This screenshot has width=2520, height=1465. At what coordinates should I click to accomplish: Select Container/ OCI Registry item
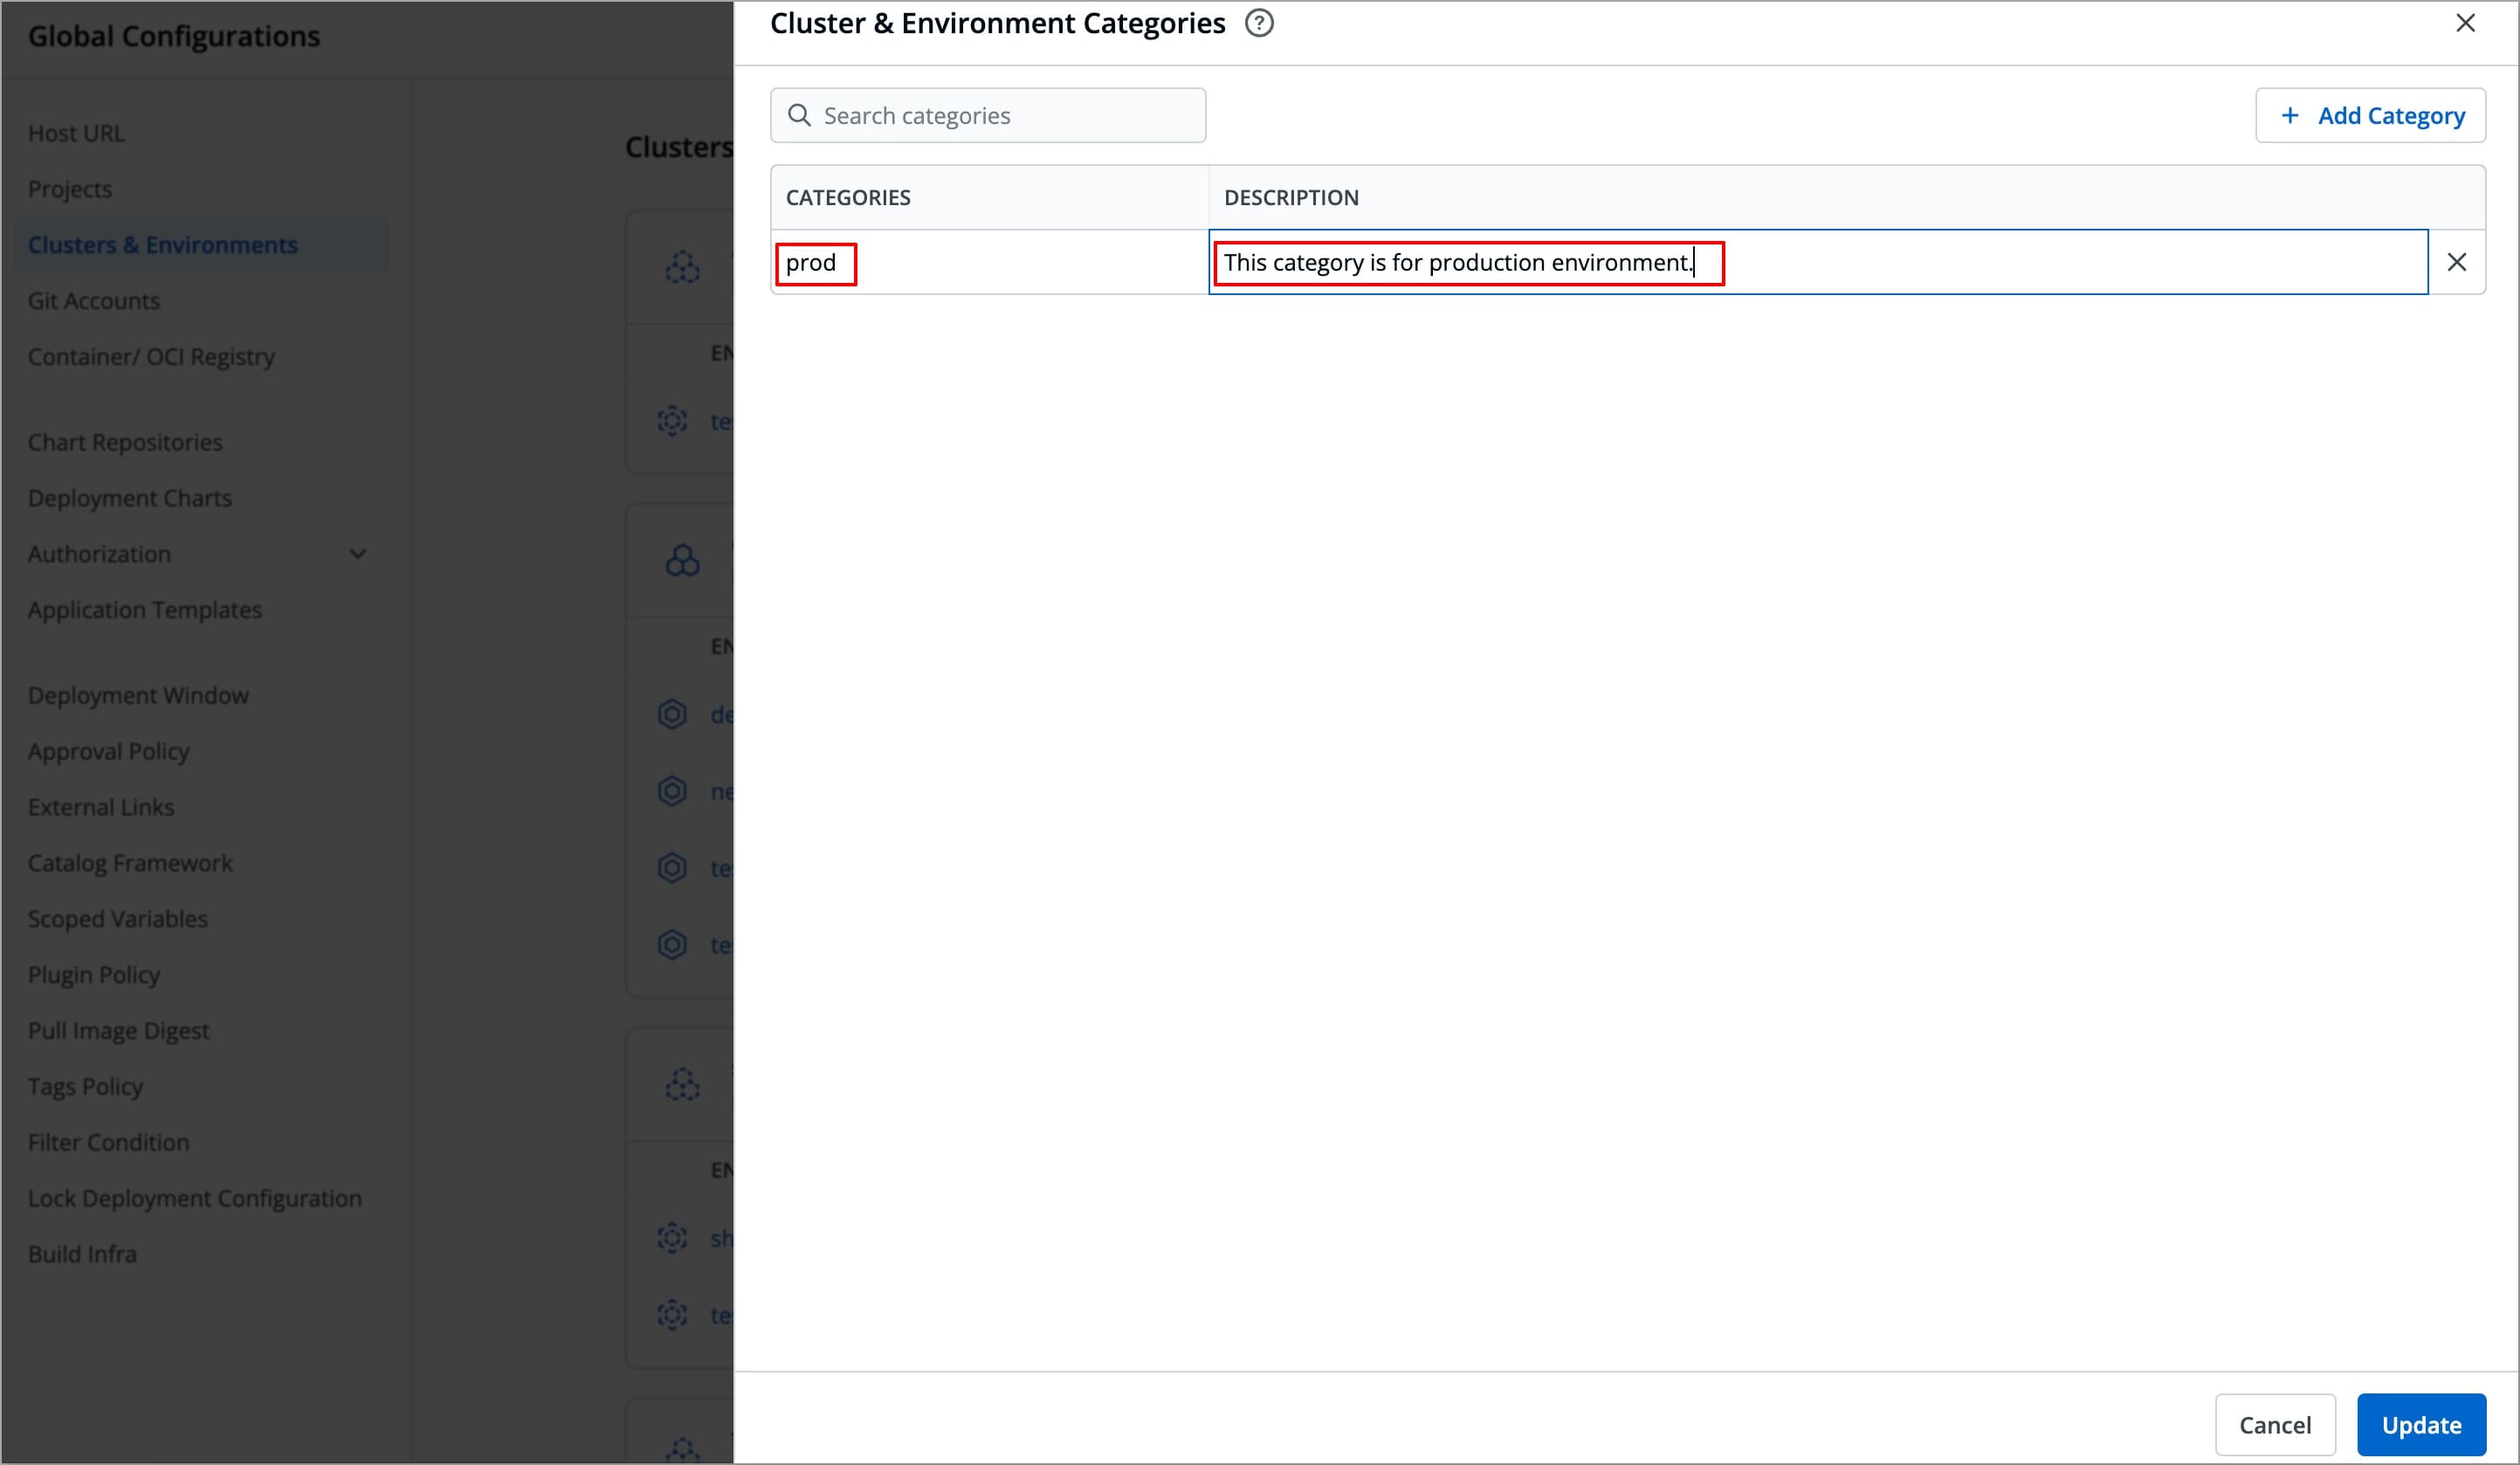pos(151,357)
